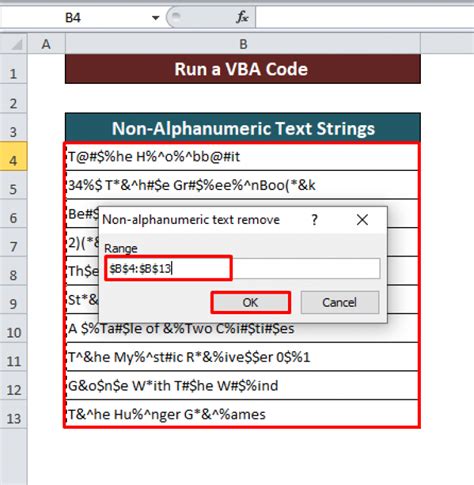This screenshot has width=474, height=485.
Task: Click the formula bar expand handle
Action: (x=176, y=16)
